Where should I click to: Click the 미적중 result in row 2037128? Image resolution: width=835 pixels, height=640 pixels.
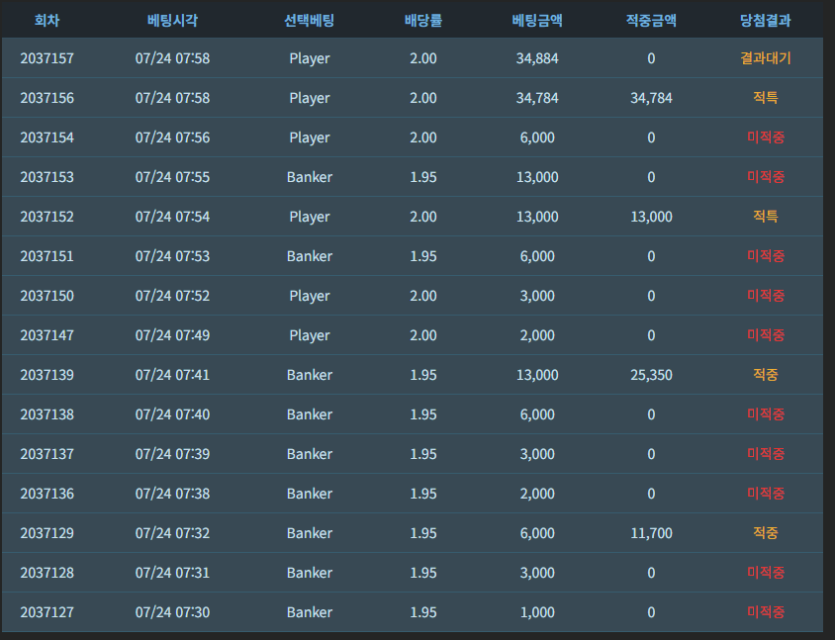(766, 573)
